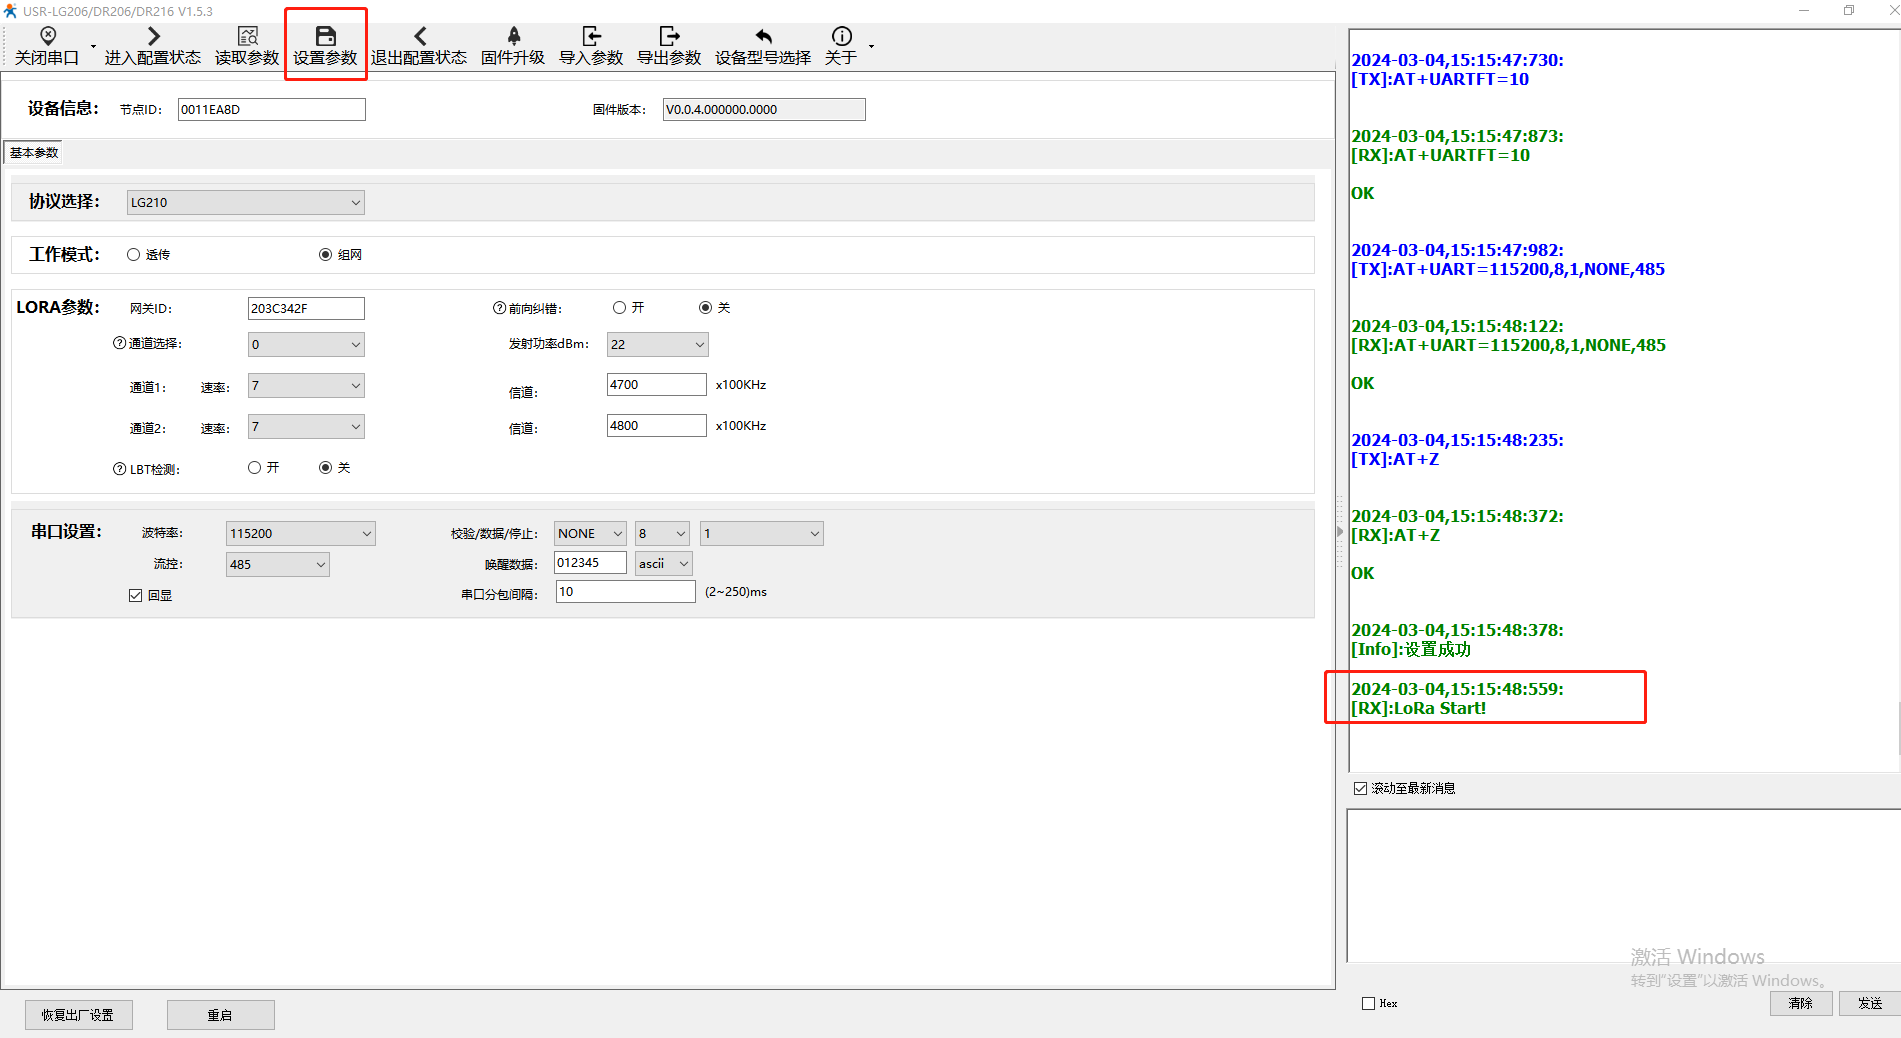Open the 通道选择 dropdown
Viewport: 1901px width, 1038px height.
click(306, 344)
